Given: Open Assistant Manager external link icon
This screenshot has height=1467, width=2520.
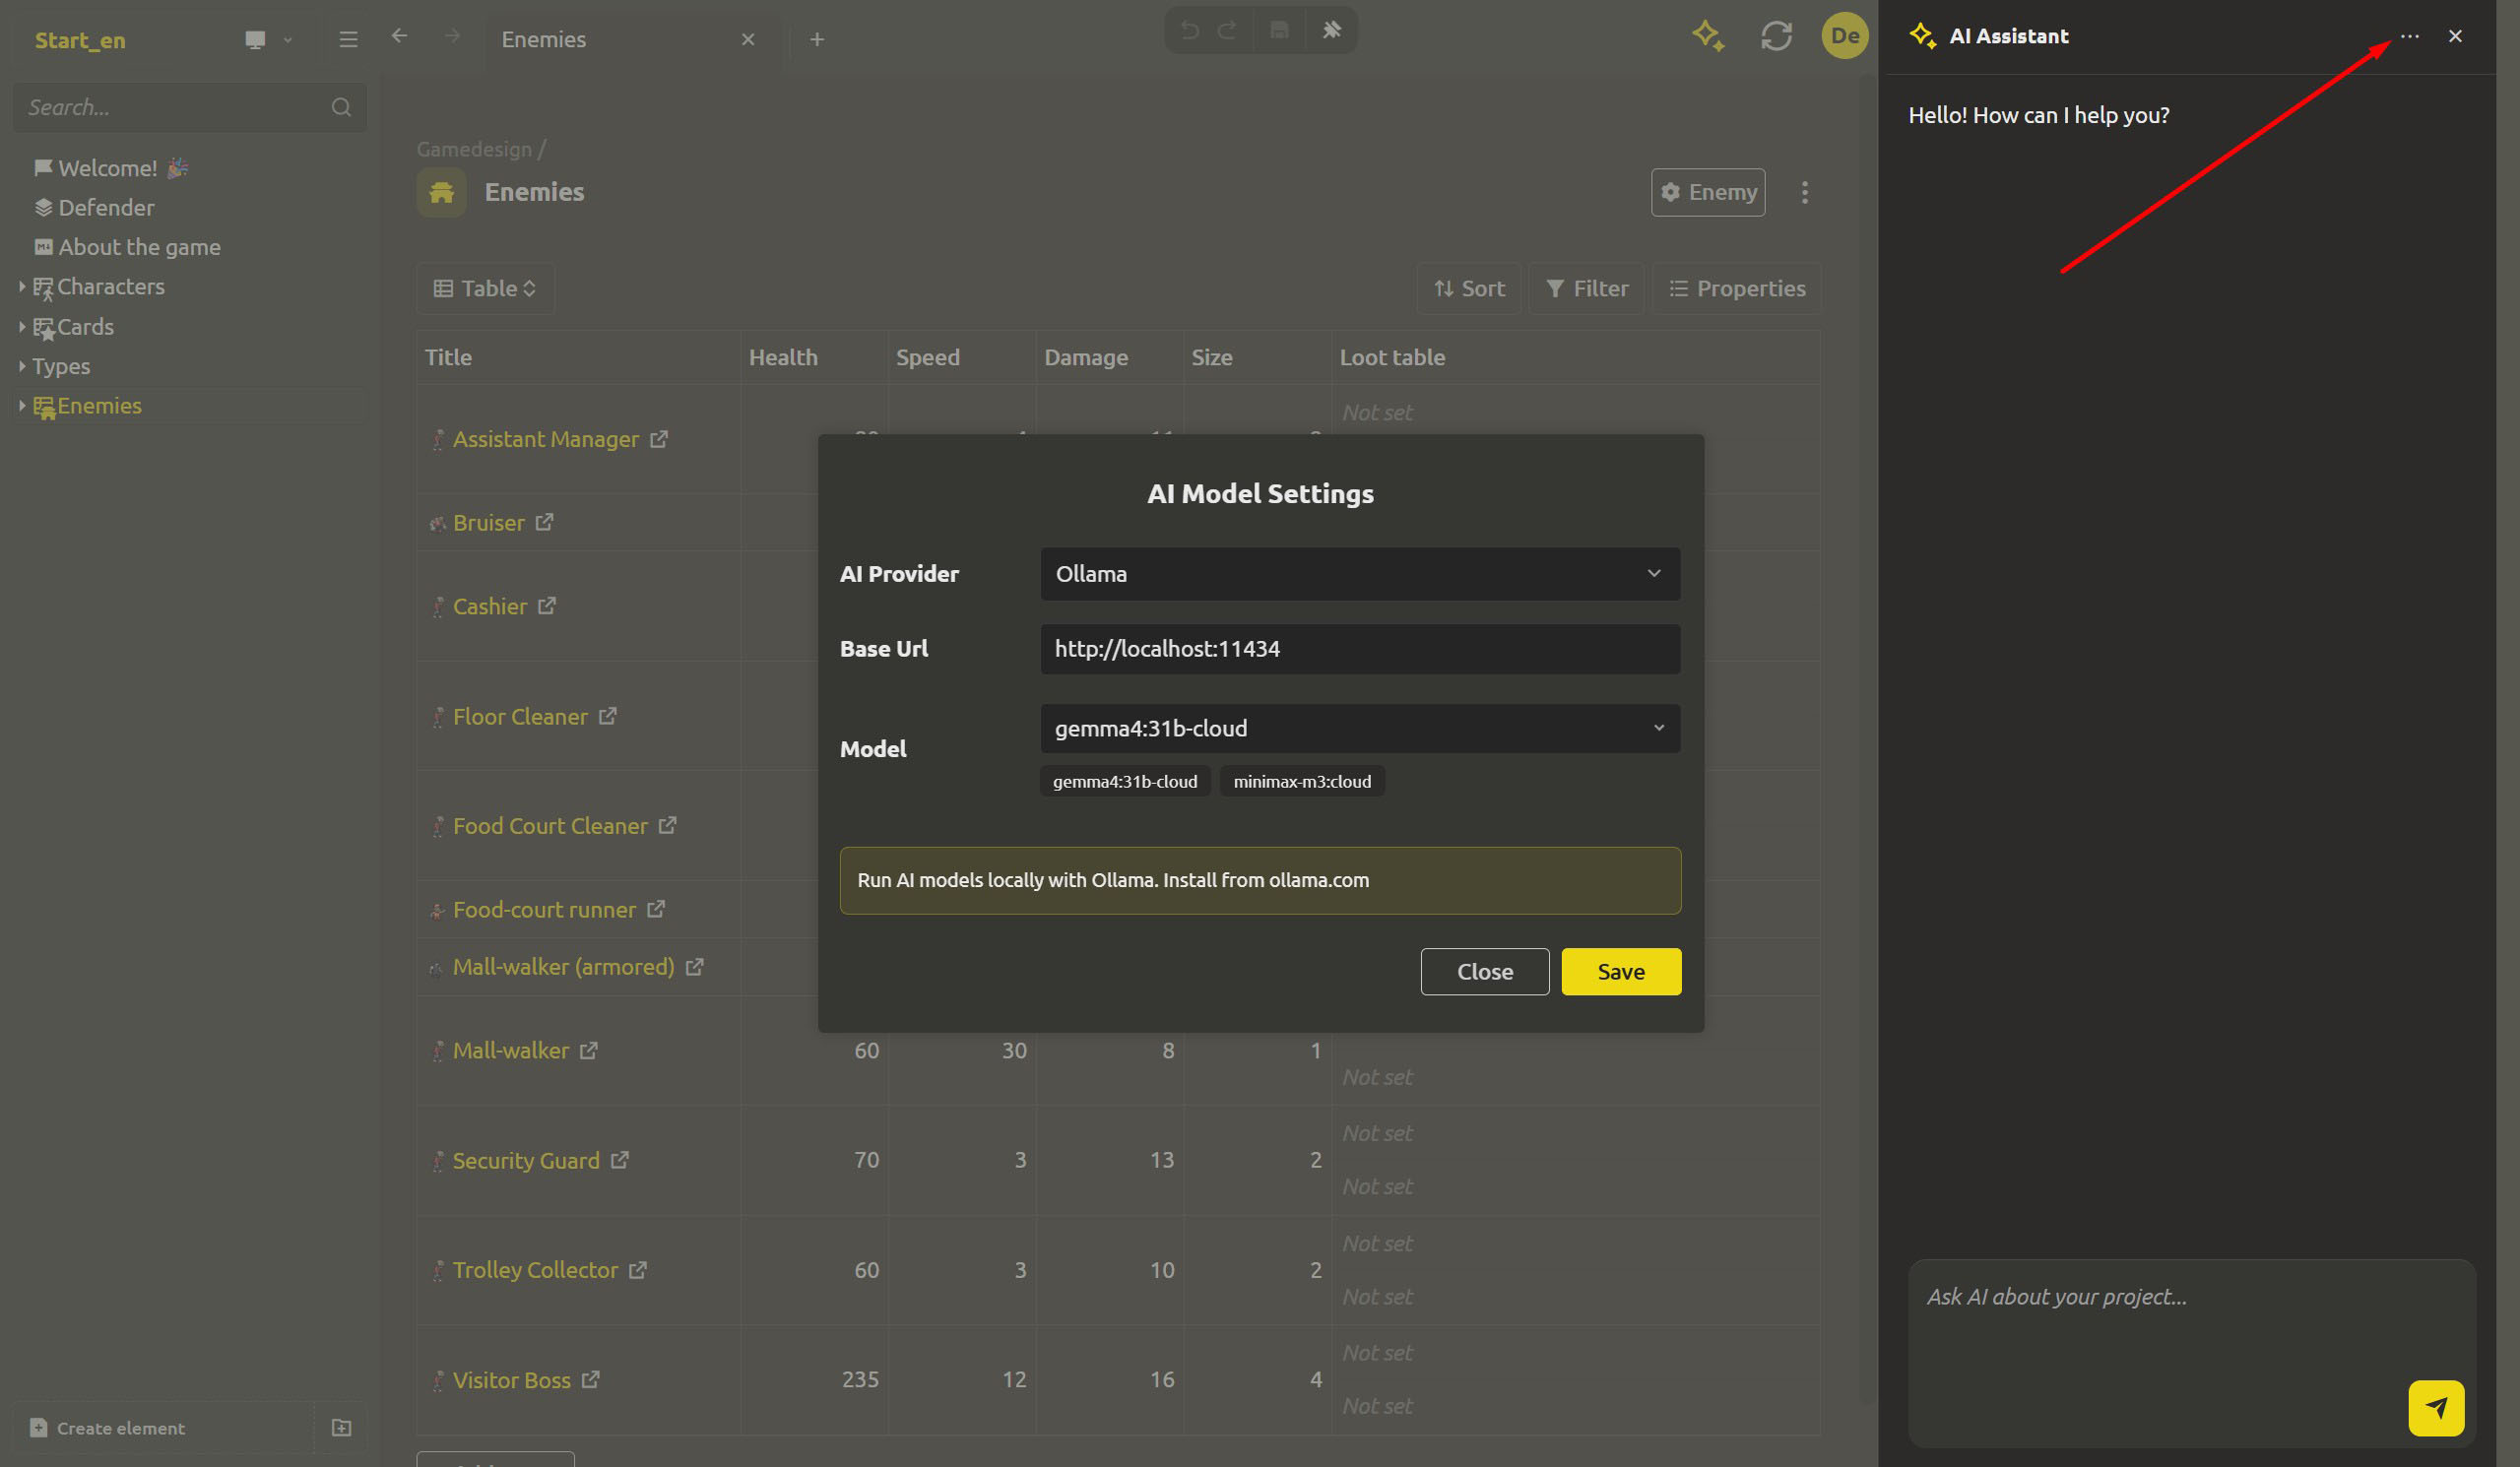Looking at the screenshot, I should pyautogui.click(x=658, y=439).
